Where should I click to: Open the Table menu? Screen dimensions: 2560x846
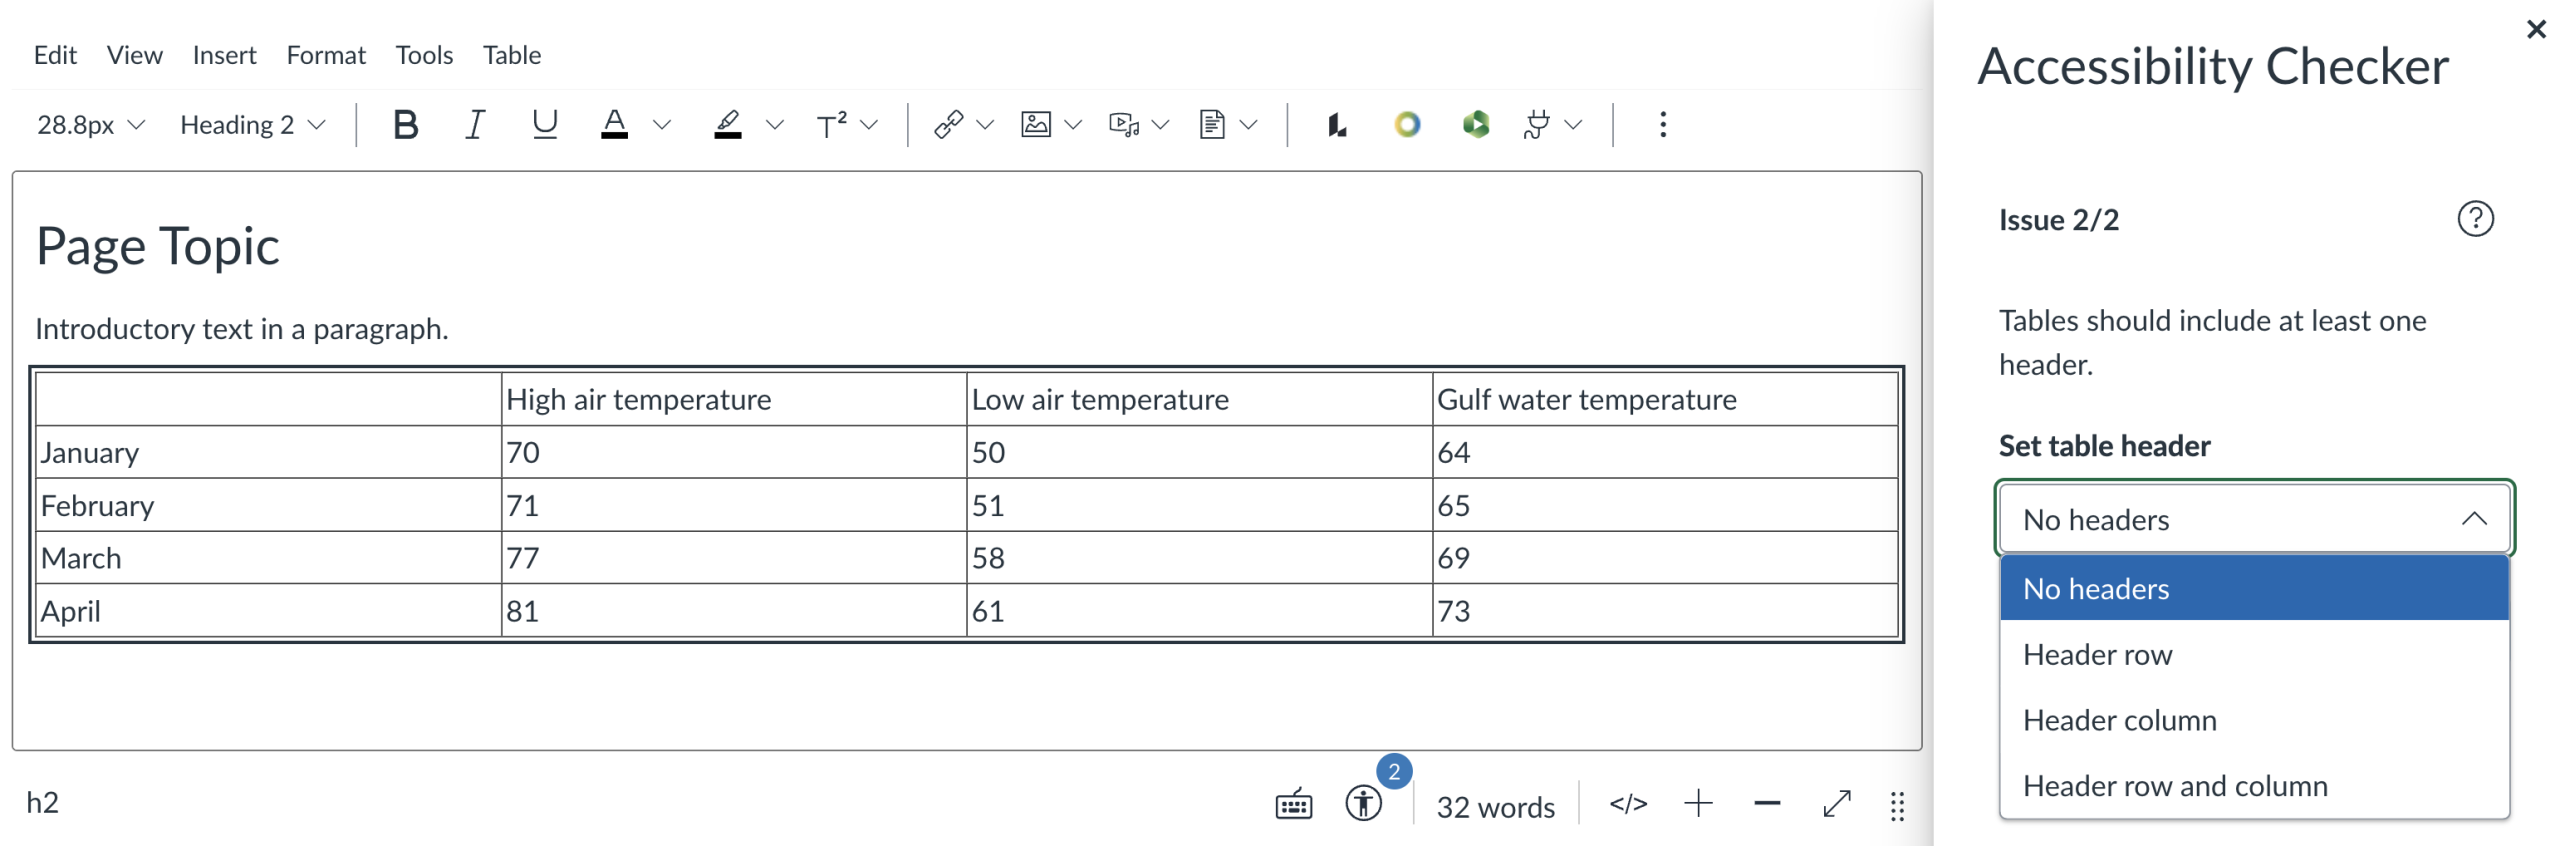(x=511, y=55)
